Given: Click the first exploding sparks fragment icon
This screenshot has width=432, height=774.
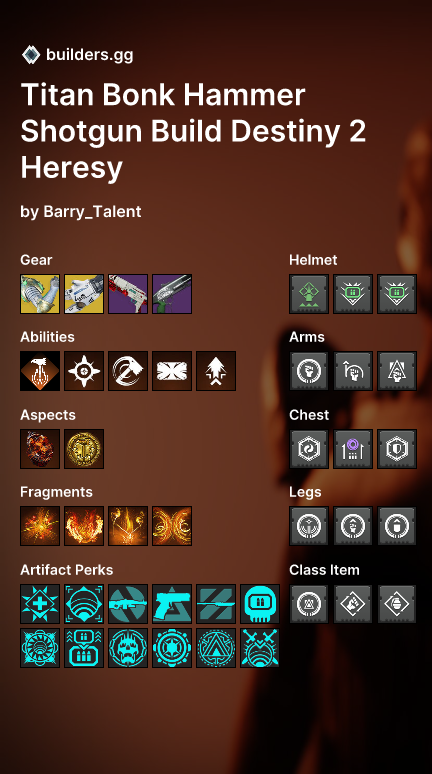Looking at the screenshot, I should click(x=40, y=526).
